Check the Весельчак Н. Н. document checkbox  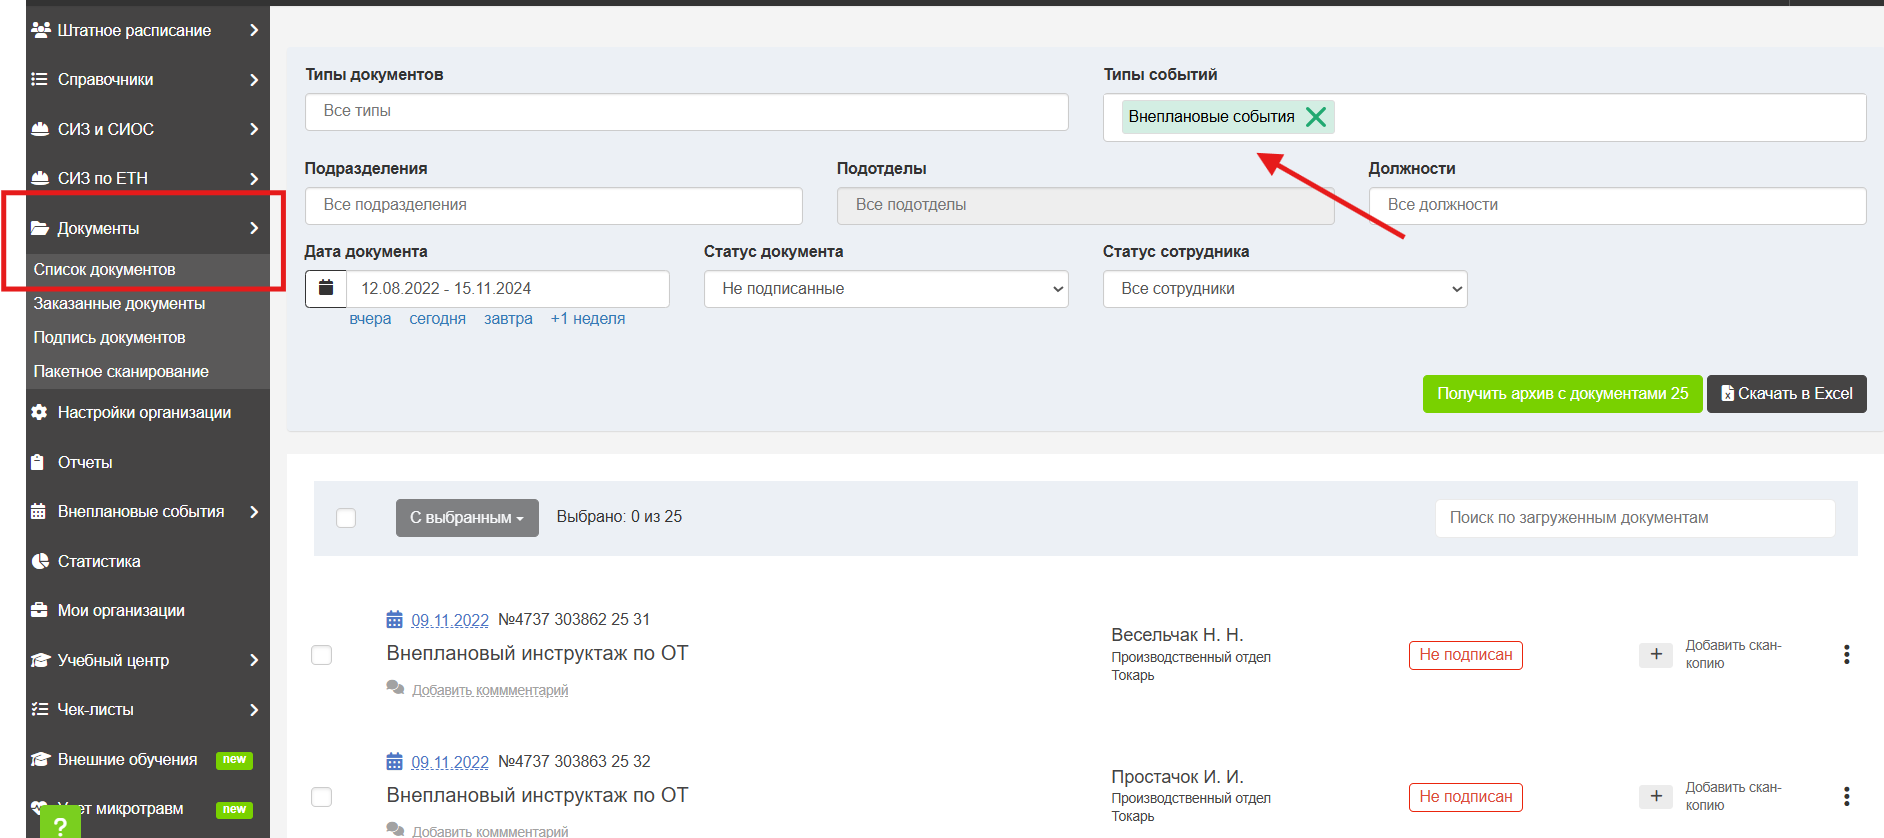[321, 655]
